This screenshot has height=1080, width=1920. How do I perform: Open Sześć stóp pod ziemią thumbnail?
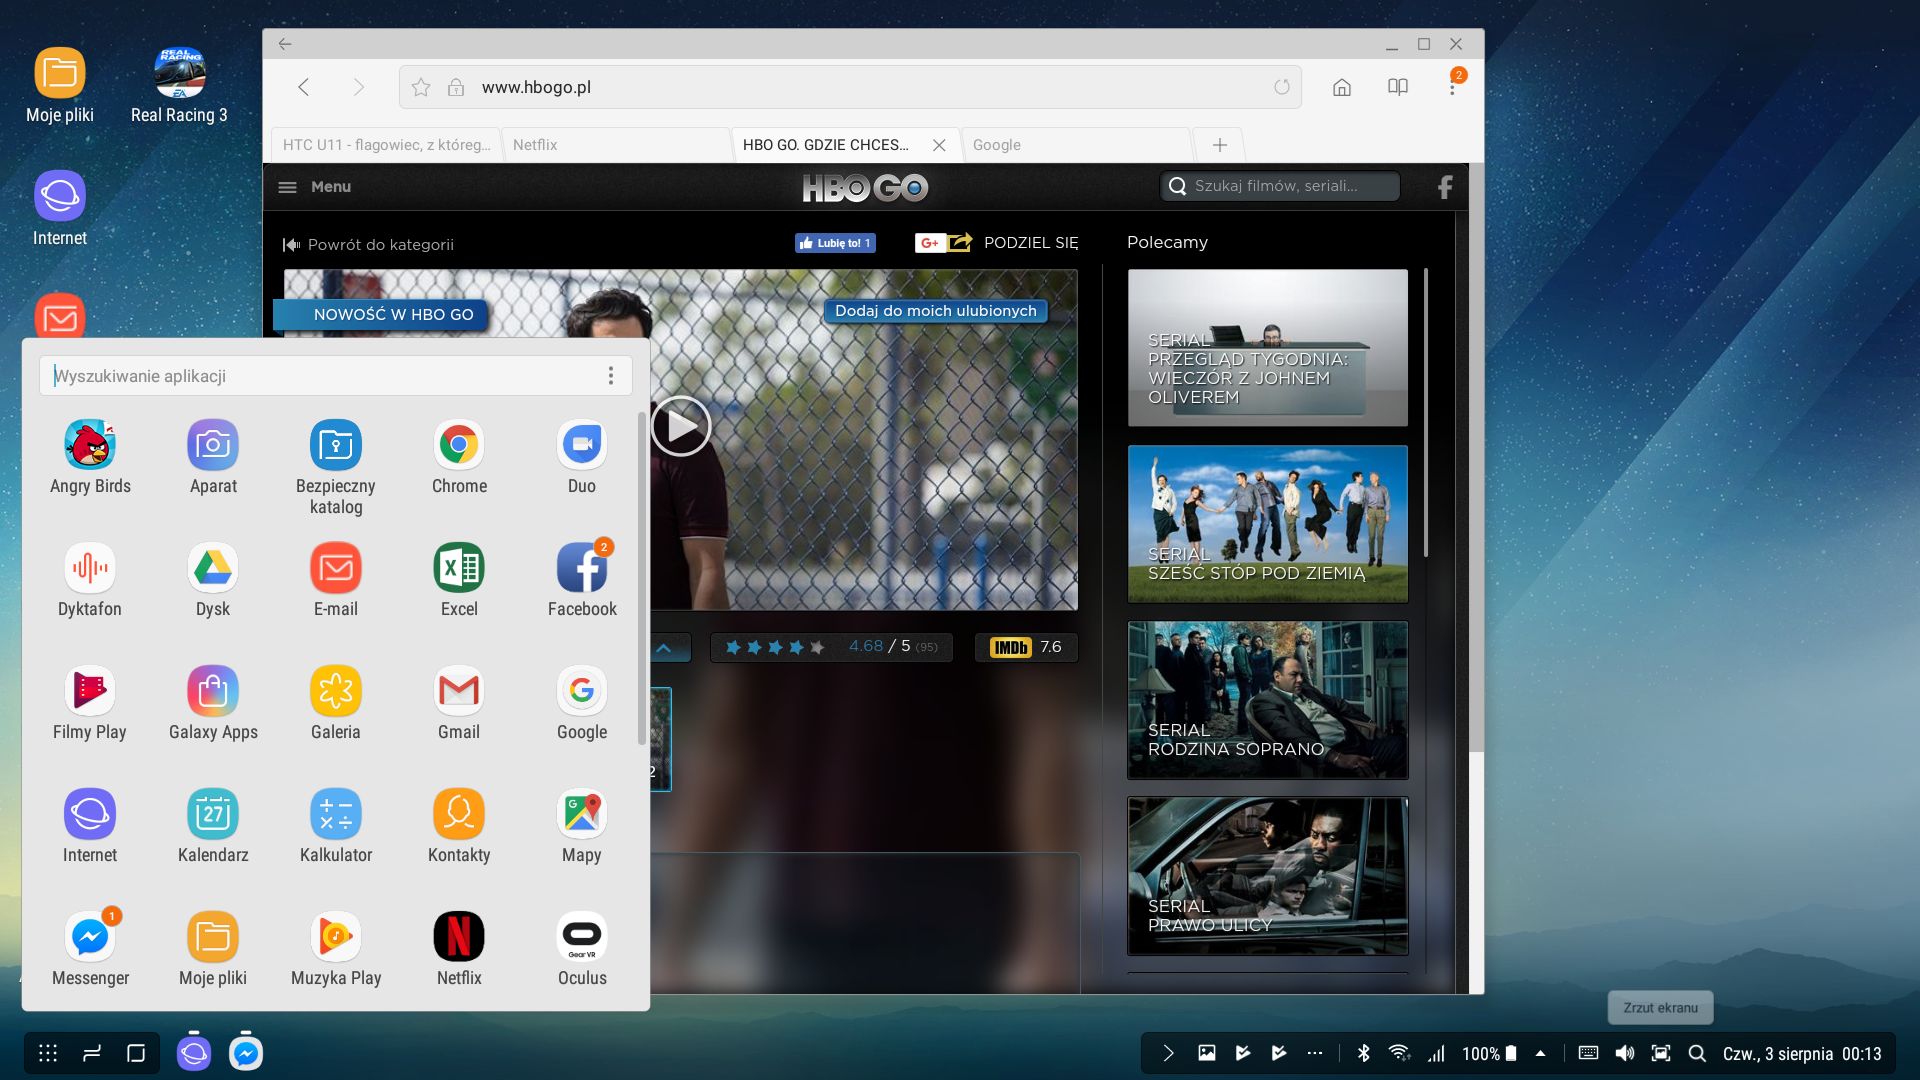tap(1268, 524)
